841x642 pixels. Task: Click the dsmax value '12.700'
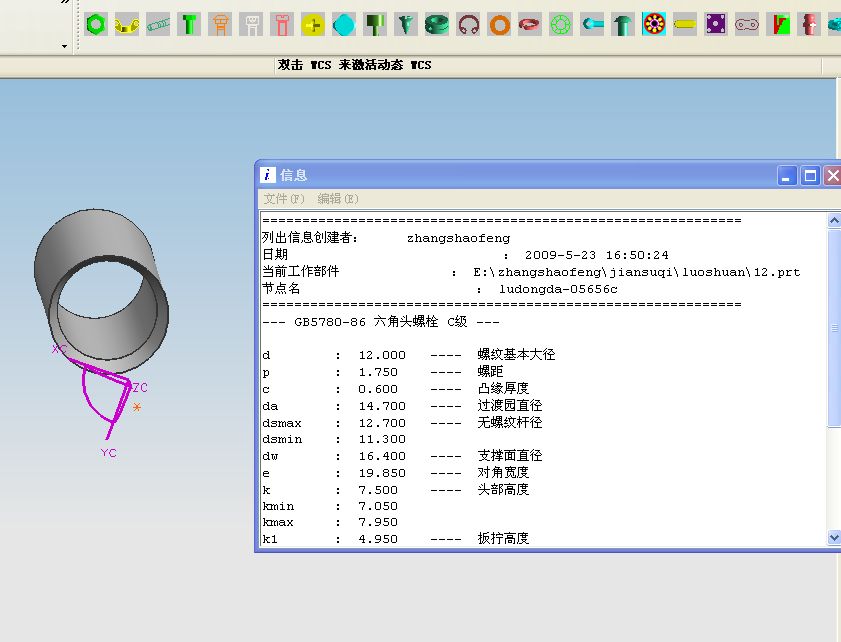[382, 423]
